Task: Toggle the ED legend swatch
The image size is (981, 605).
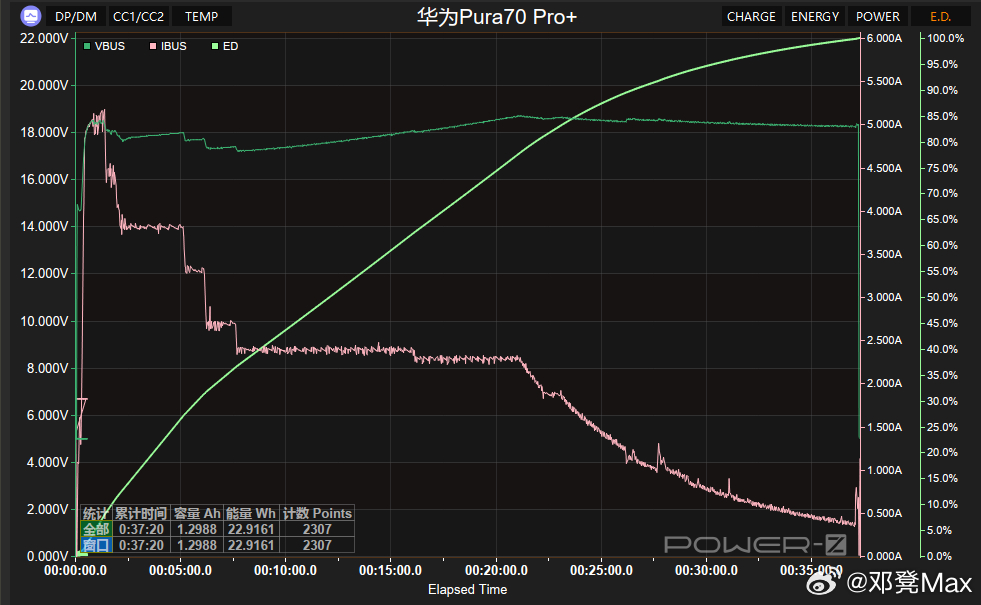Action: coord(215,46)
